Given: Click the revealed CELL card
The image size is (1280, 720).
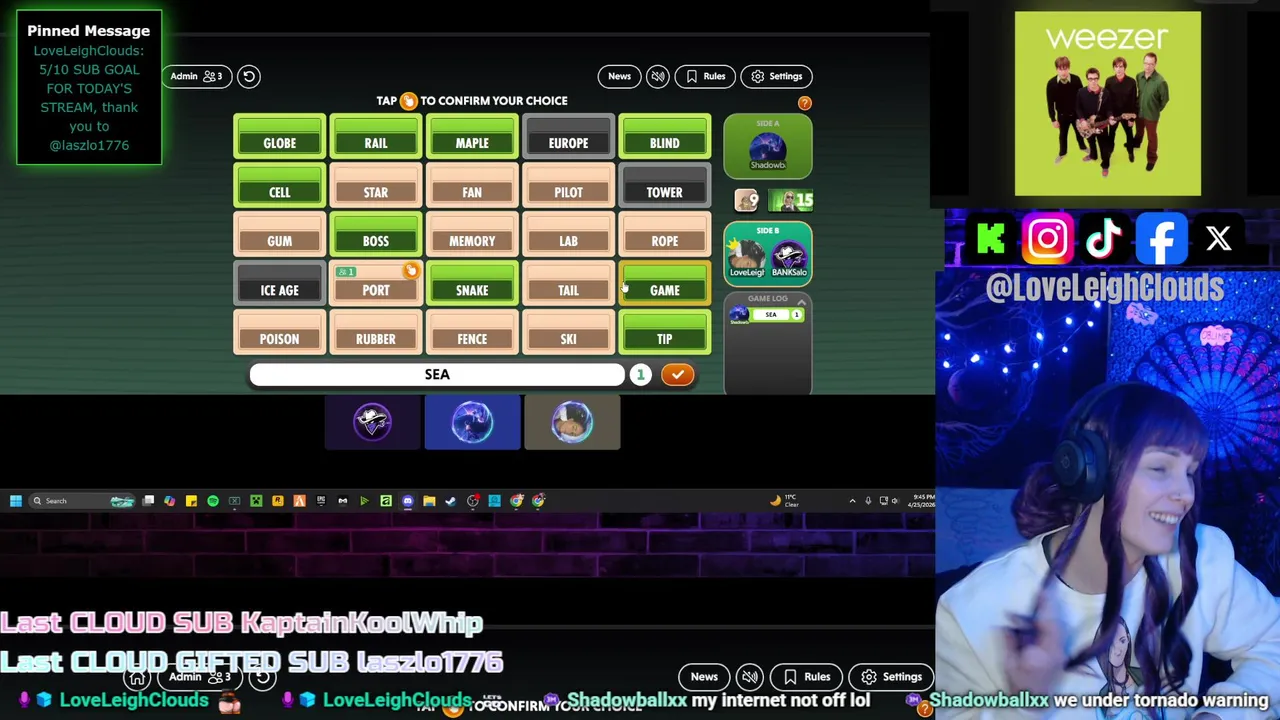Looking at the screenshot, I should [280, 188].
